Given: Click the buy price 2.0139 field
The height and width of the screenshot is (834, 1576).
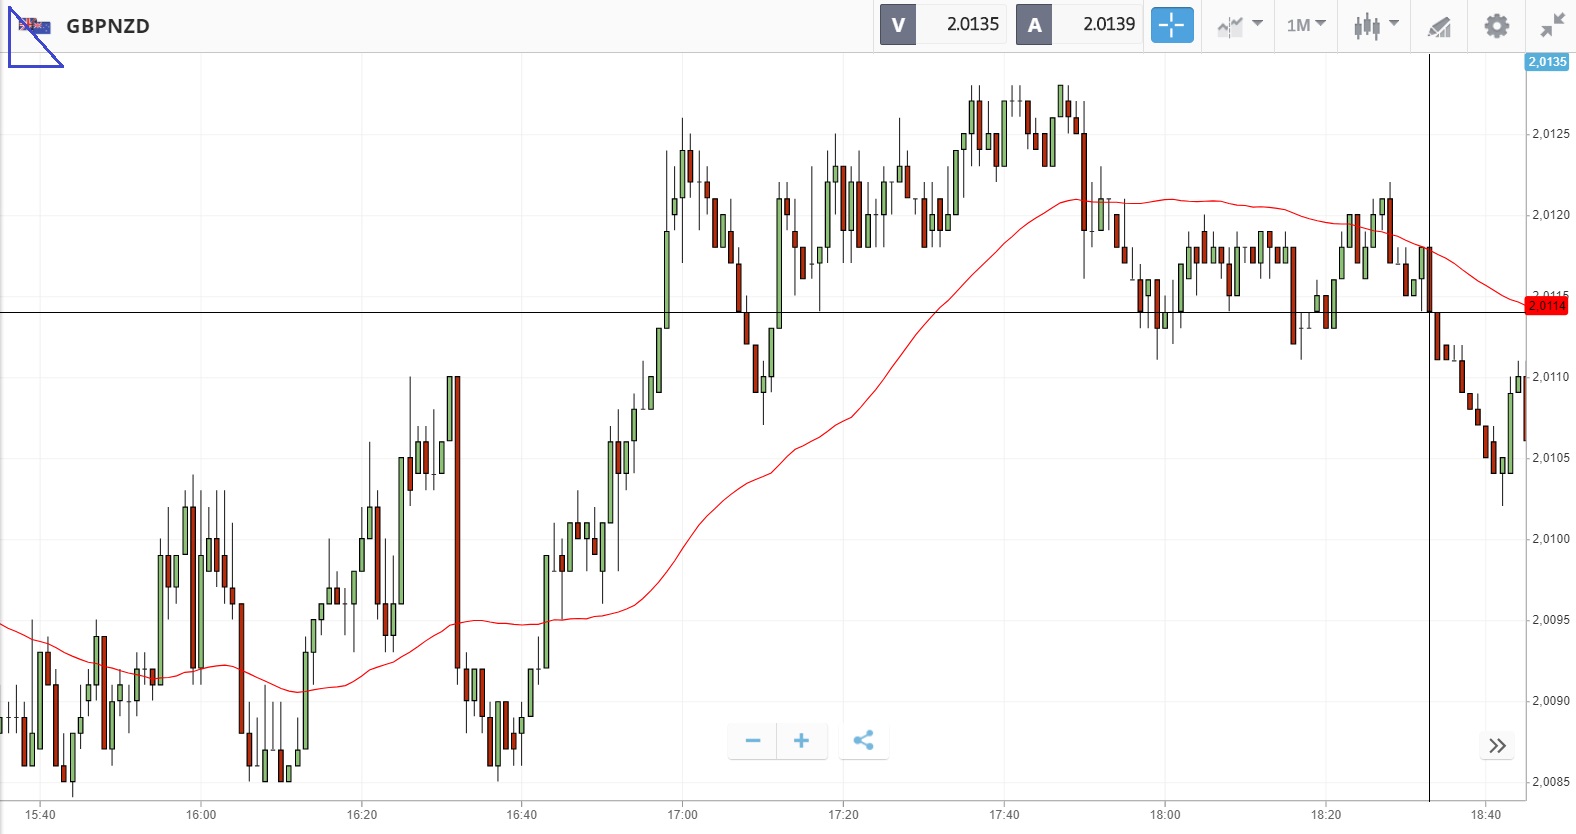Looking at the screenshot, I should pyautogui.click(x=1108, y=25).
